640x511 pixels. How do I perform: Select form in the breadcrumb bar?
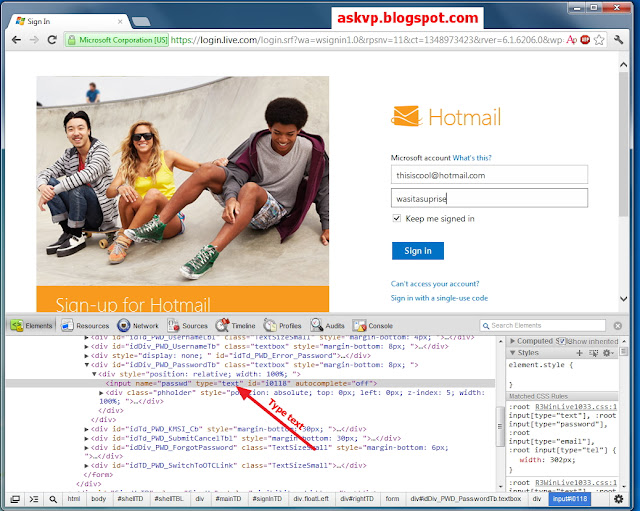pyautogui.click(x=392, y=499)
